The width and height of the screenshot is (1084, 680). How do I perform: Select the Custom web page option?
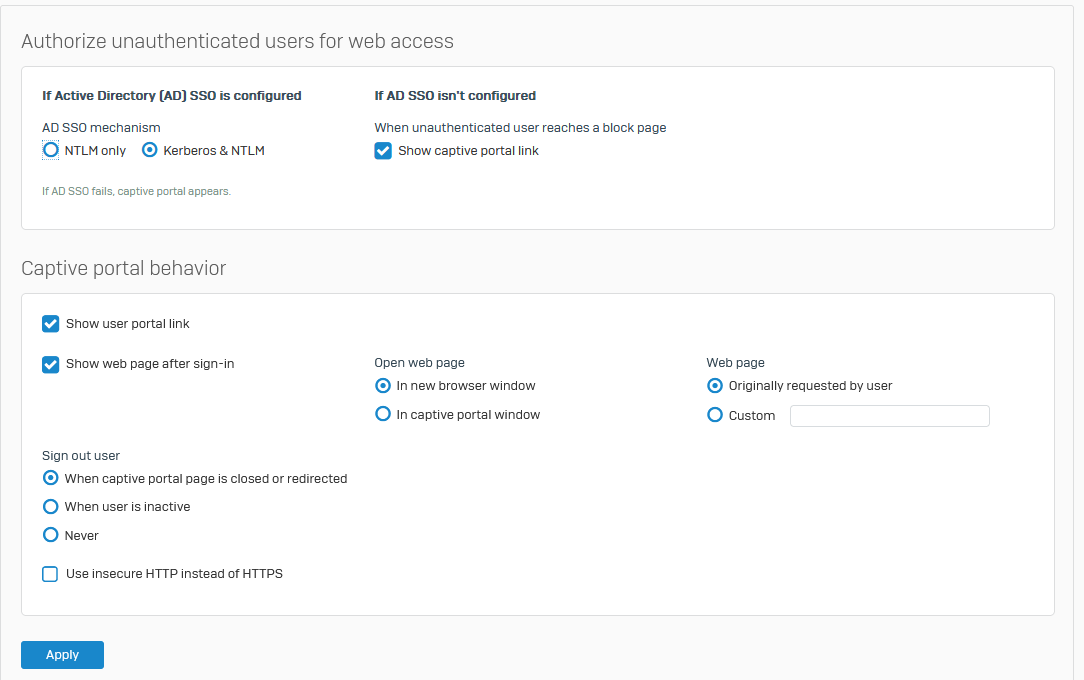coord(715,415)
